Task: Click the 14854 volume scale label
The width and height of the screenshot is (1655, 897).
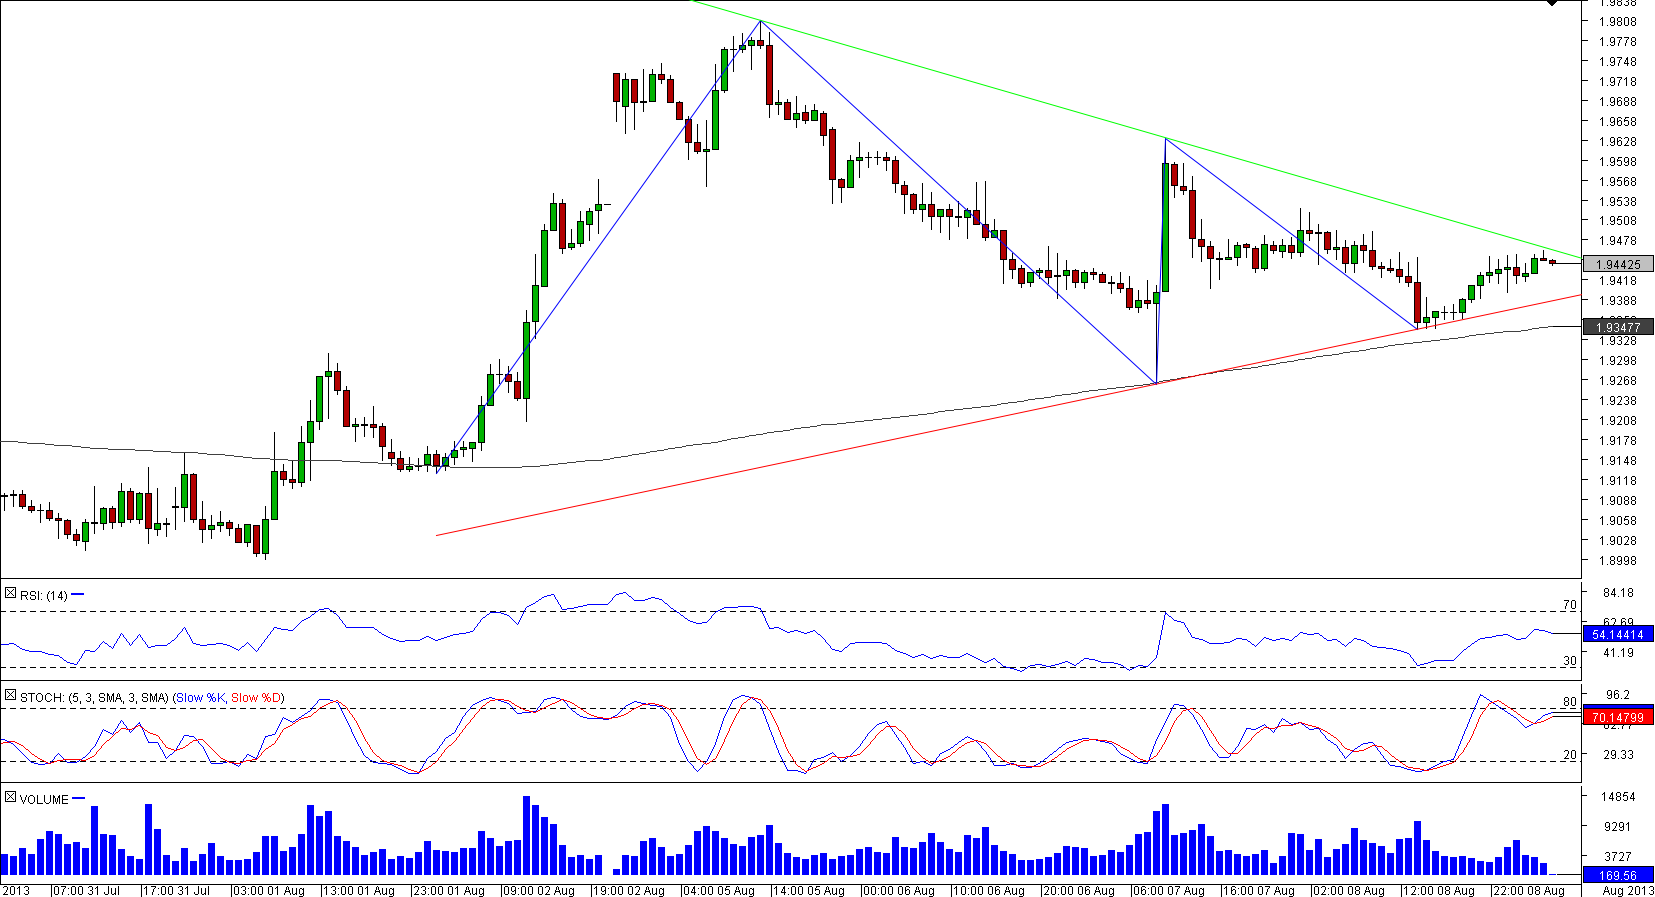Action: (x=1618, y=797)
